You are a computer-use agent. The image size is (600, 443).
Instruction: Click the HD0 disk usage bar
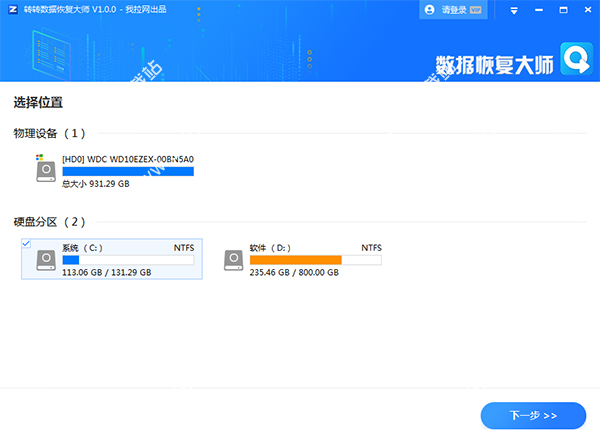click(x=128, y=171)
